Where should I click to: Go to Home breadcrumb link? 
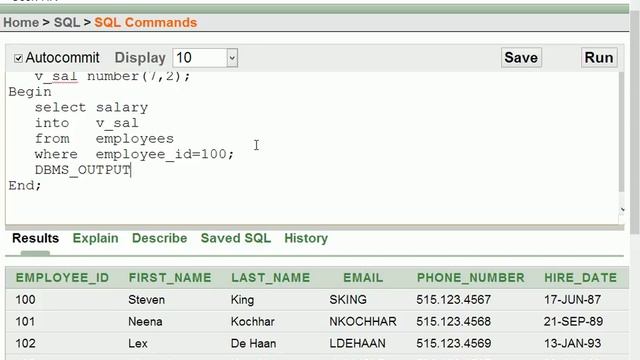click(x=21, y=22)
